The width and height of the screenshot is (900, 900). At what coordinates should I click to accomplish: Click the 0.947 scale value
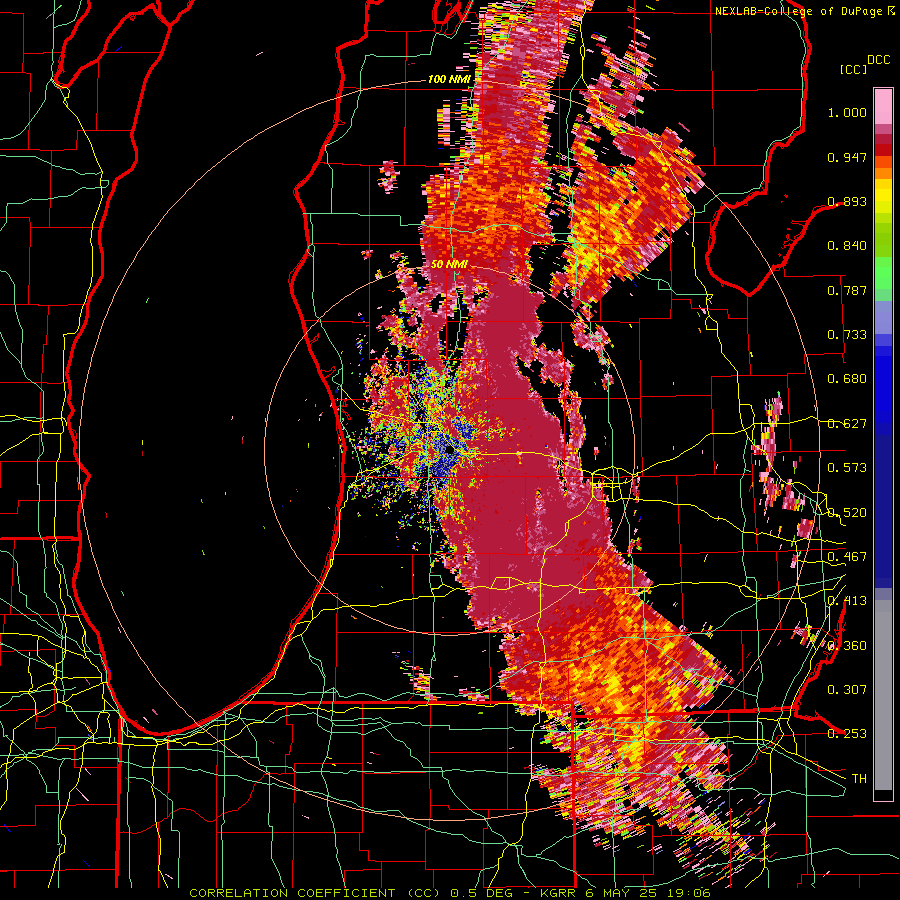point(847,157)
